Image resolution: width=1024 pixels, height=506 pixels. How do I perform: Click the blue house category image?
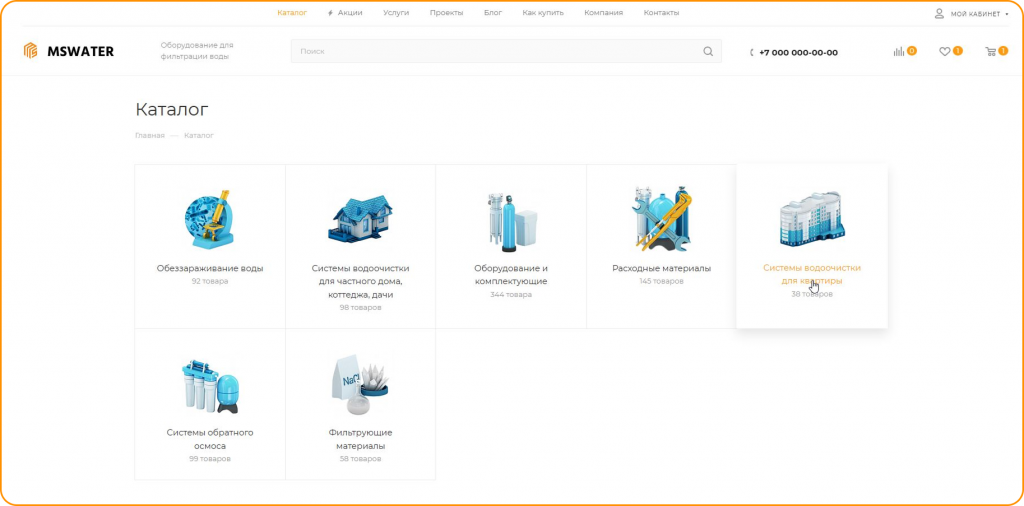[x=360, y=216]
